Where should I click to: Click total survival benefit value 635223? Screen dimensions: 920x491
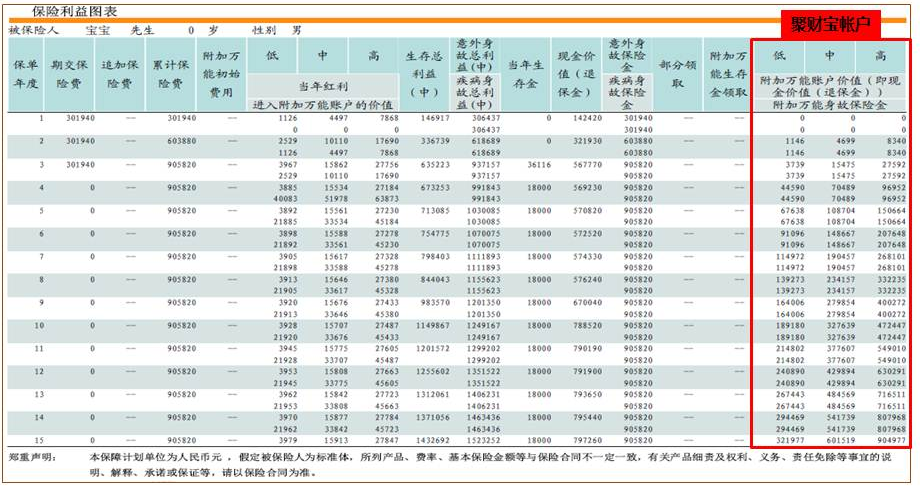pos(435,165)
